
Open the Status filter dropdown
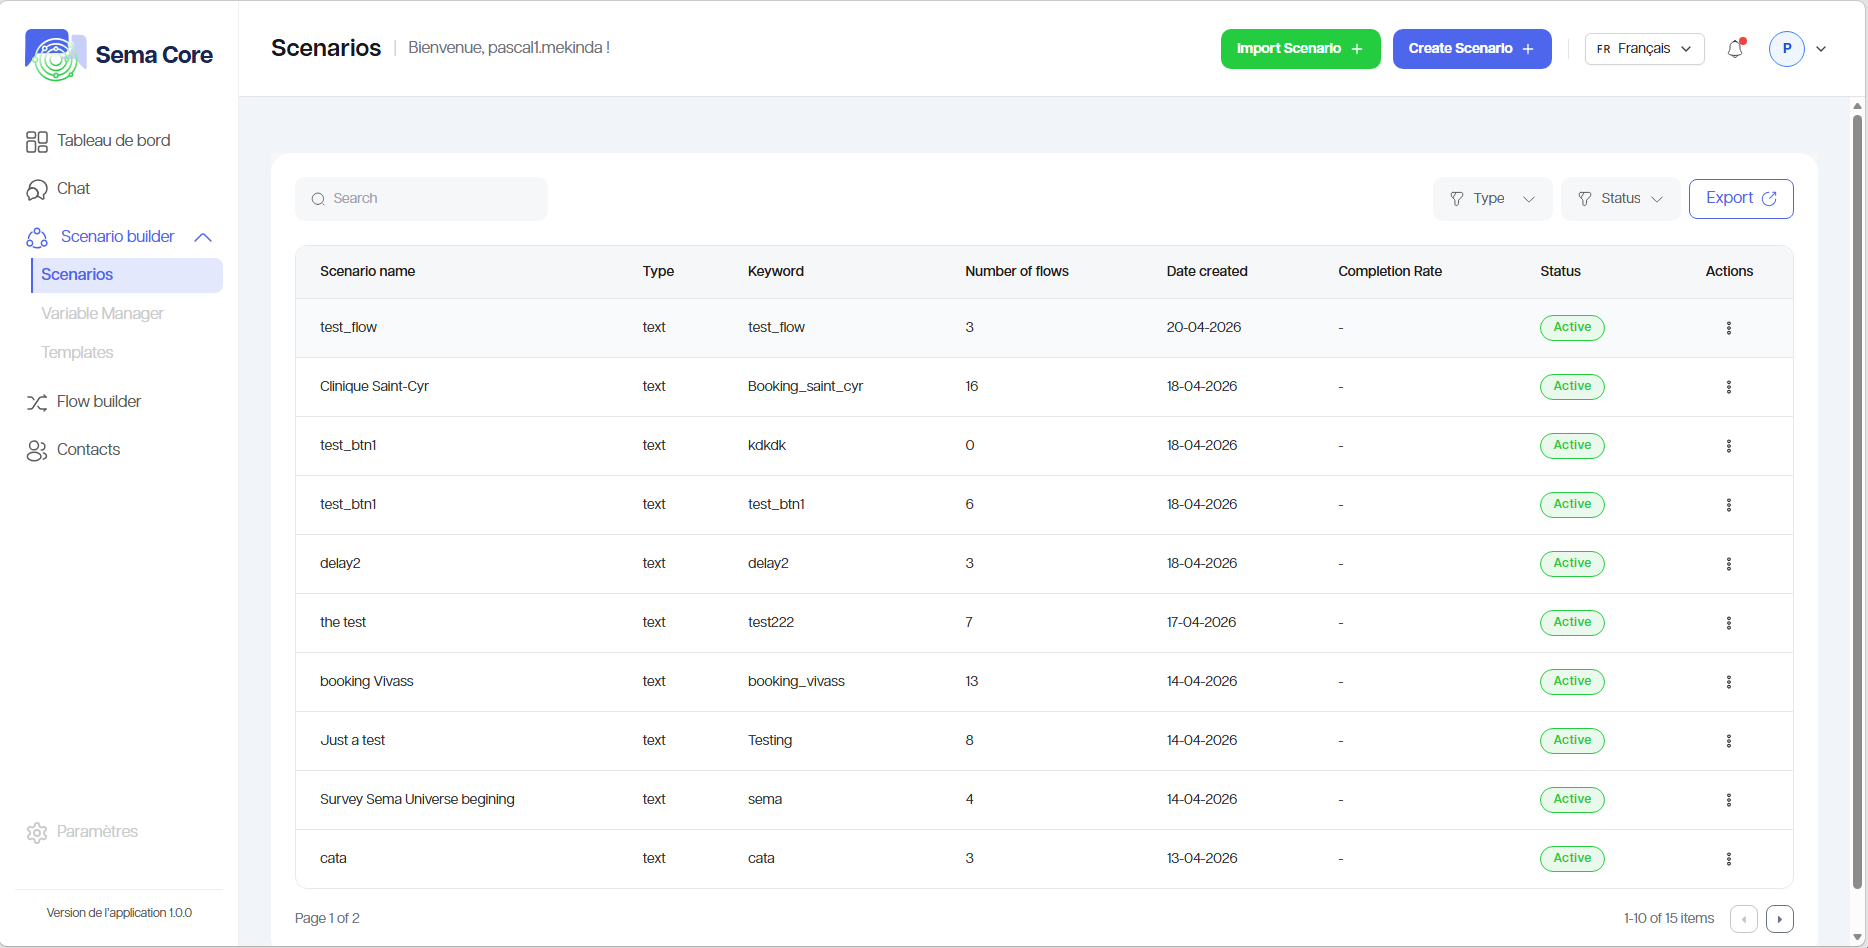[x=1620, y=199]
